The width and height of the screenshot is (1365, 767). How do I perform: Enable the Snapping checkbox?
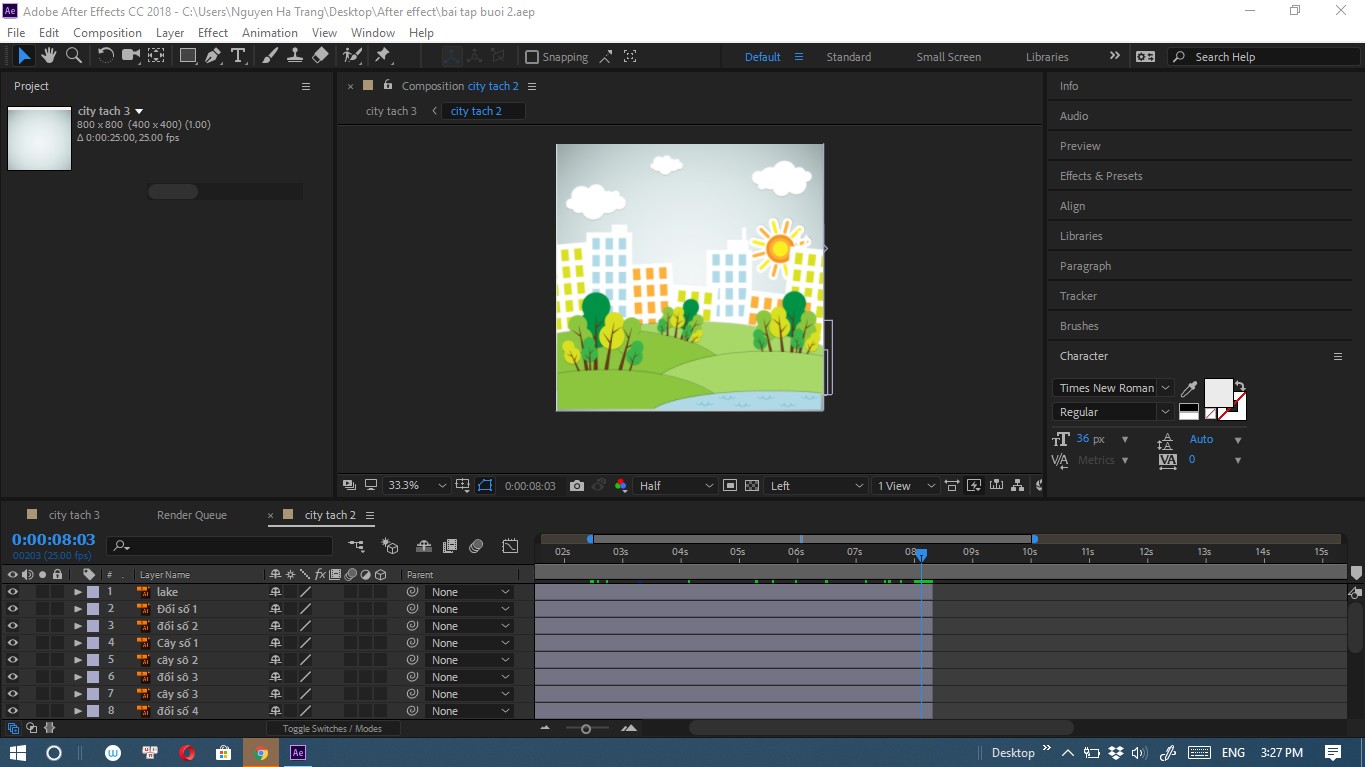532,57
